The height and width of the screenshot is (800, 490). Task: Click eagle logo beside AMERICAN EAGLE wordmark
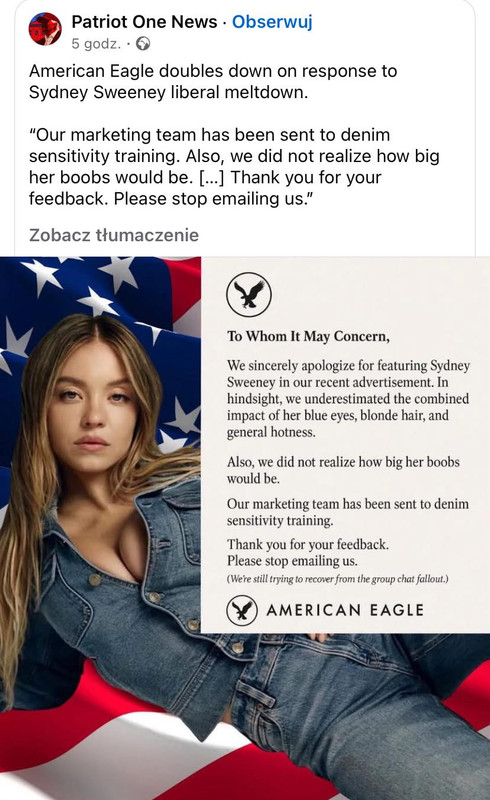point(241,610)
